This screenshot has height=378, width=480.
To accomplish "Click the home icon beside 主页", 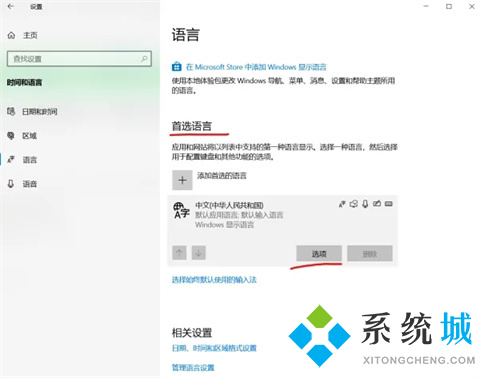I will coord(11,35).
